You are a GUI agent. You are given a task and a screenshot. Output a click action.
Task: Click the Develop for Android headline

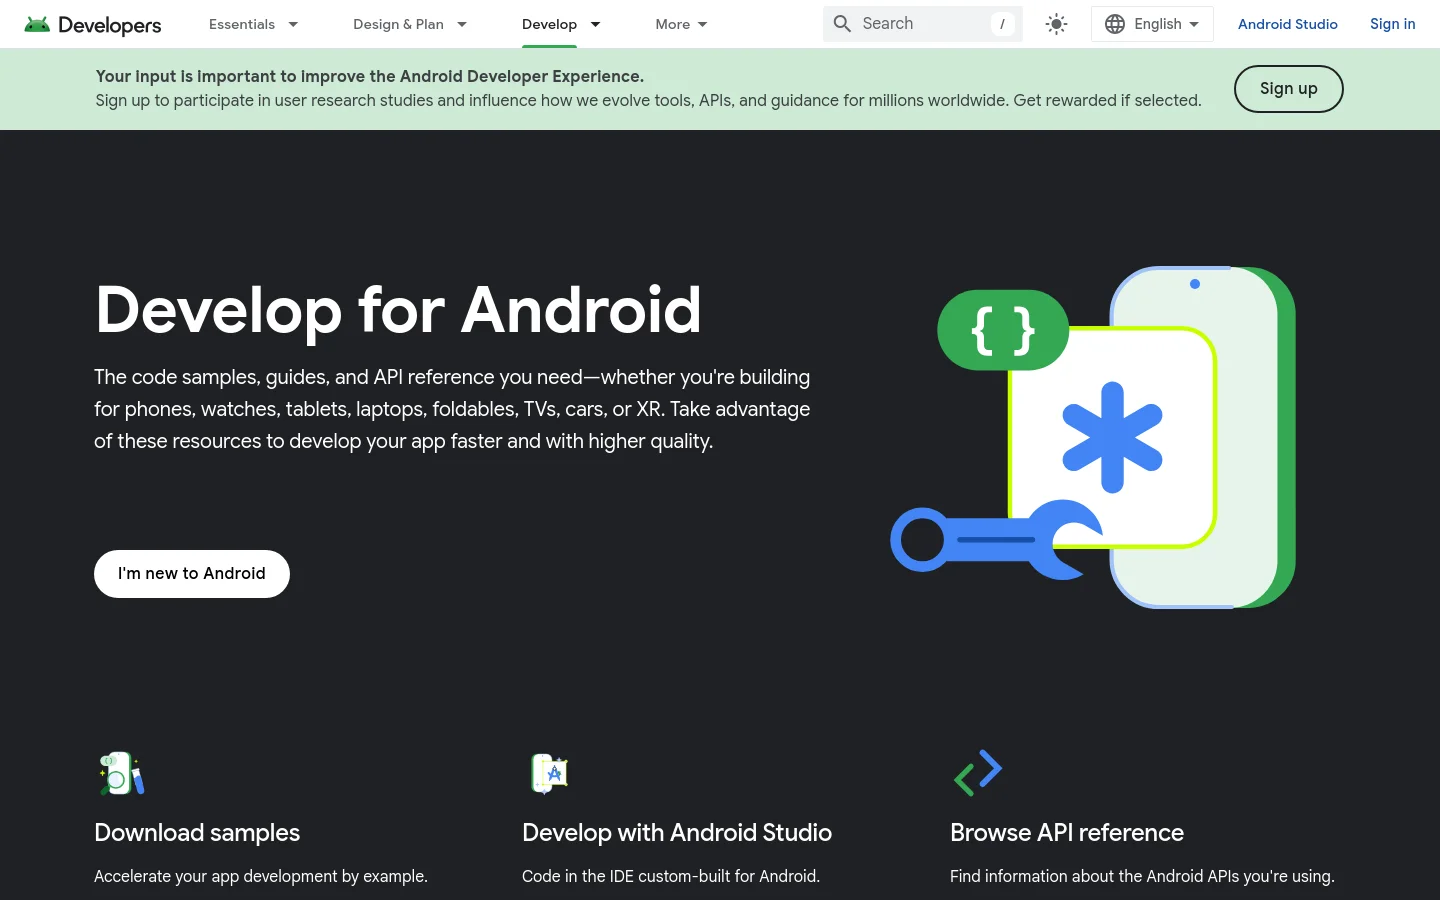tap(398, 310)
